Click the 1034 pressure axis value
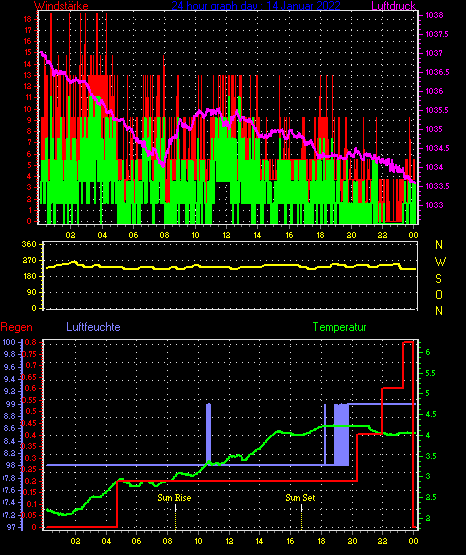Image resolution: width=466 pixels, height=555 pixels. click(434, 167)
